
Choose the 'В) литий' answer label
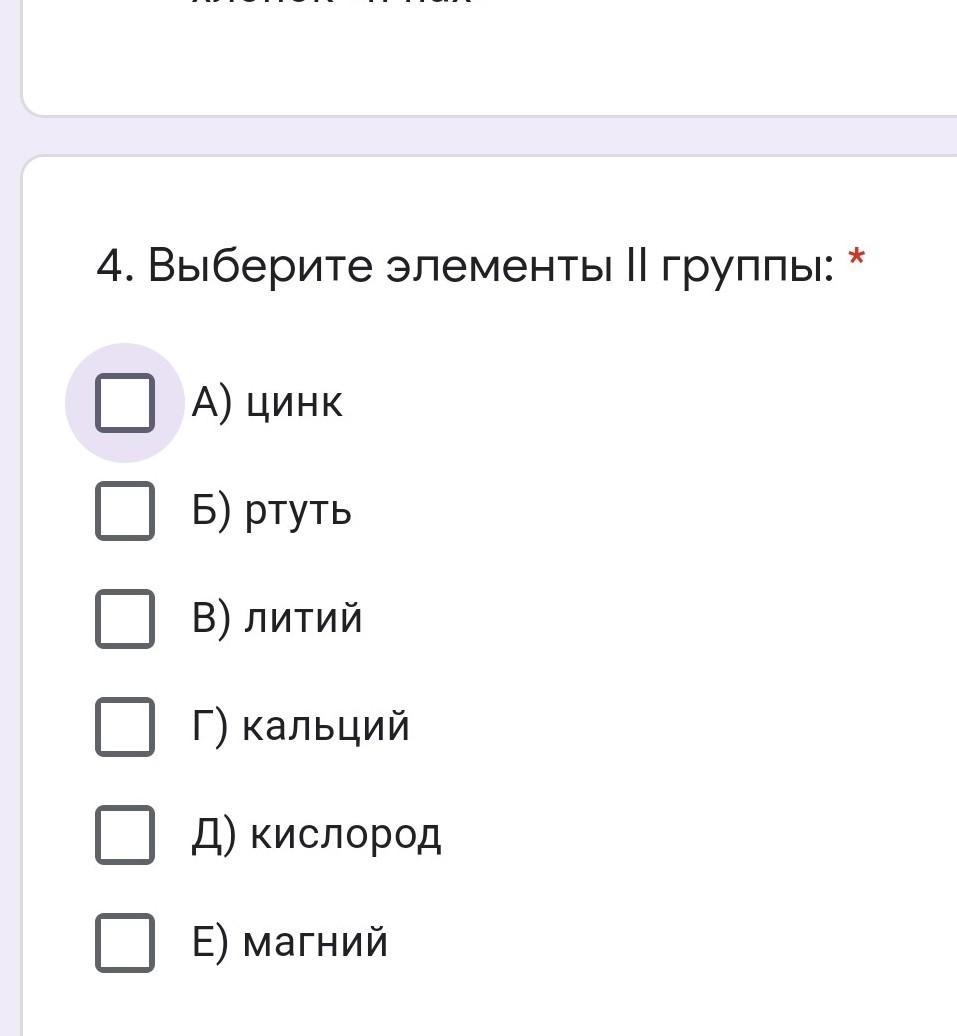(277, 618)
